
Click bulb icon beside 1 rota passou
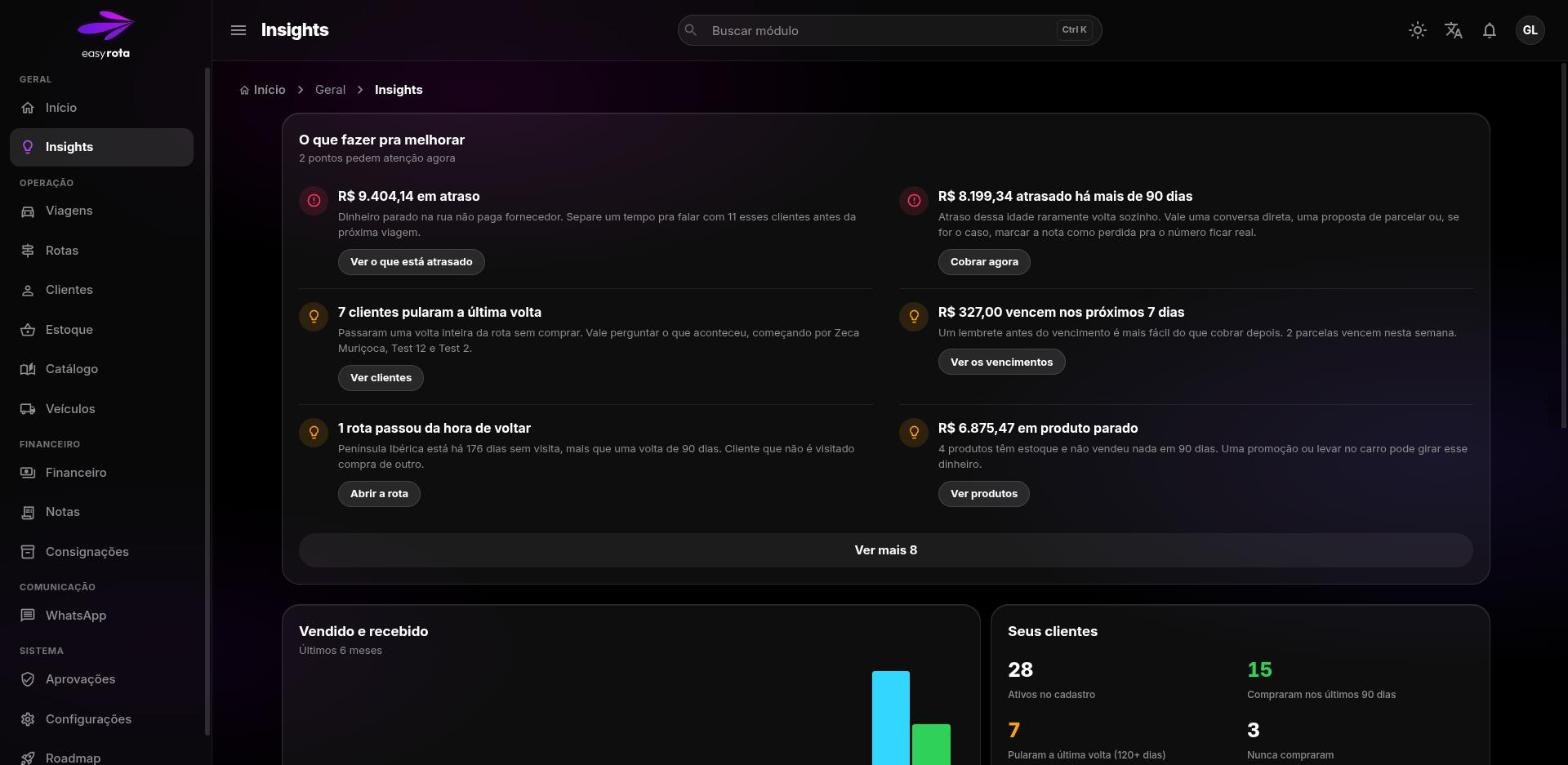click(x=313, y=433)
